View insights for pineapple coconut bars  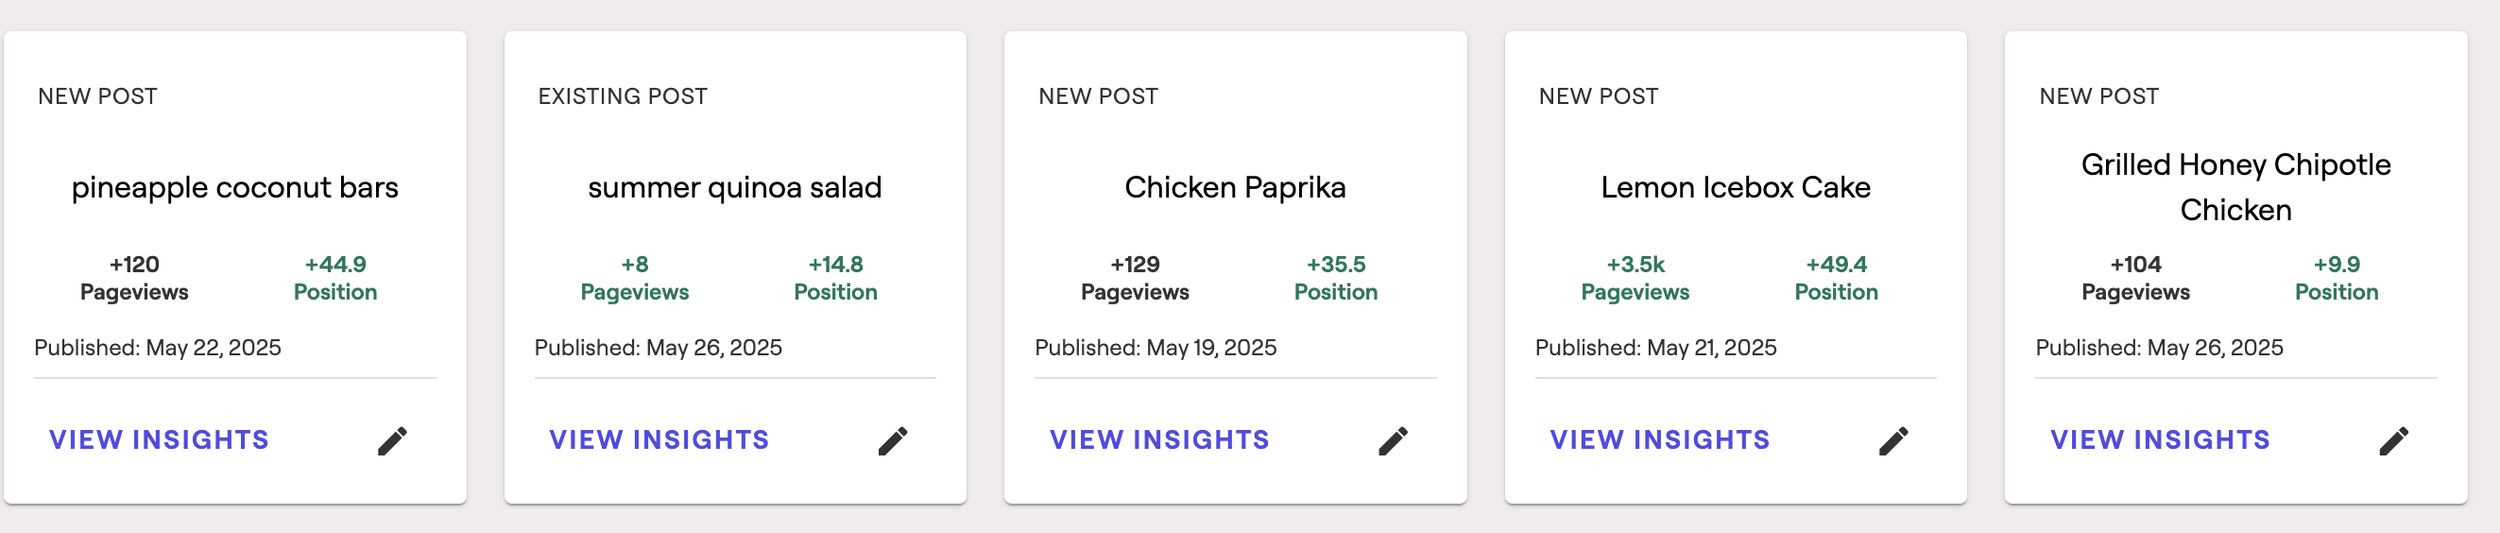click(159, 440)
